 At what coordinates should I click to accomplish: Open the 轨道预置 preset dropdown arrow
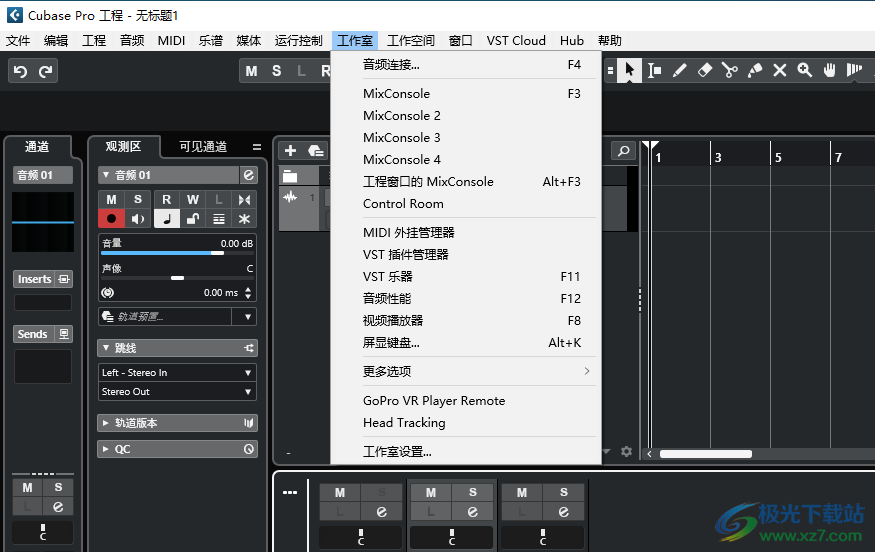(248, 317)
